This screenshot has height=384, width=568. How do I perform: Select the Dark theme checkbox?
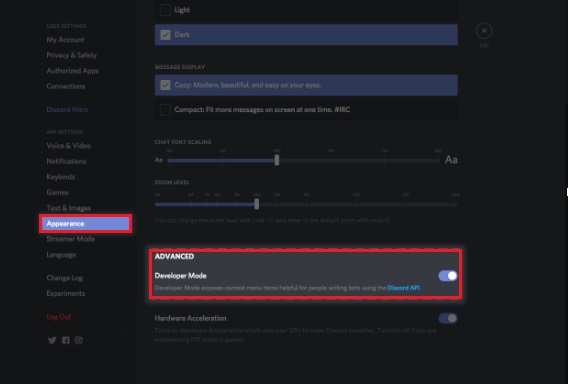point(165,35)
